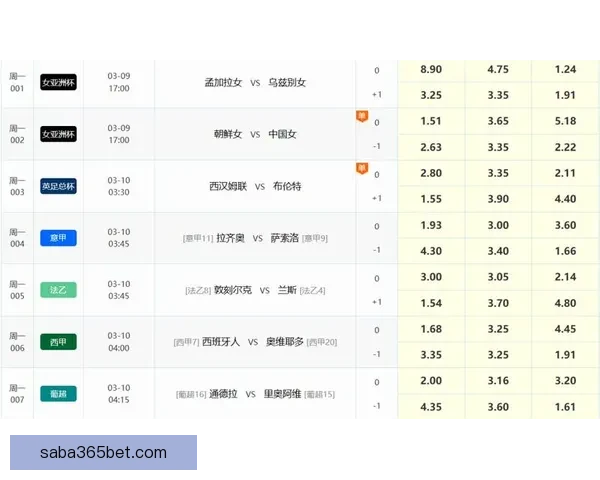The height and width of the screenshot is (480, 600).
Task: Choose 3.60 away odds for 萨索洛
Action: click(x=565, y=225)
